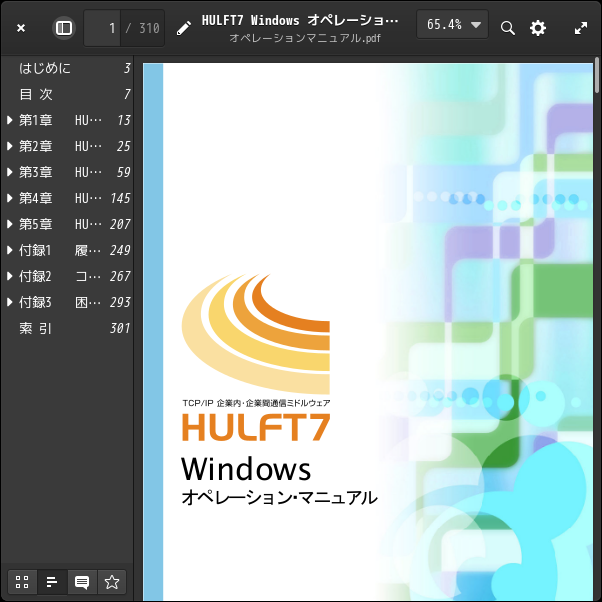Image resolution: width=602 pixels, height=602 pixels.
Task: Expand the 付録3 outline node
Action: pyautogui.click(x=10, y=302)
